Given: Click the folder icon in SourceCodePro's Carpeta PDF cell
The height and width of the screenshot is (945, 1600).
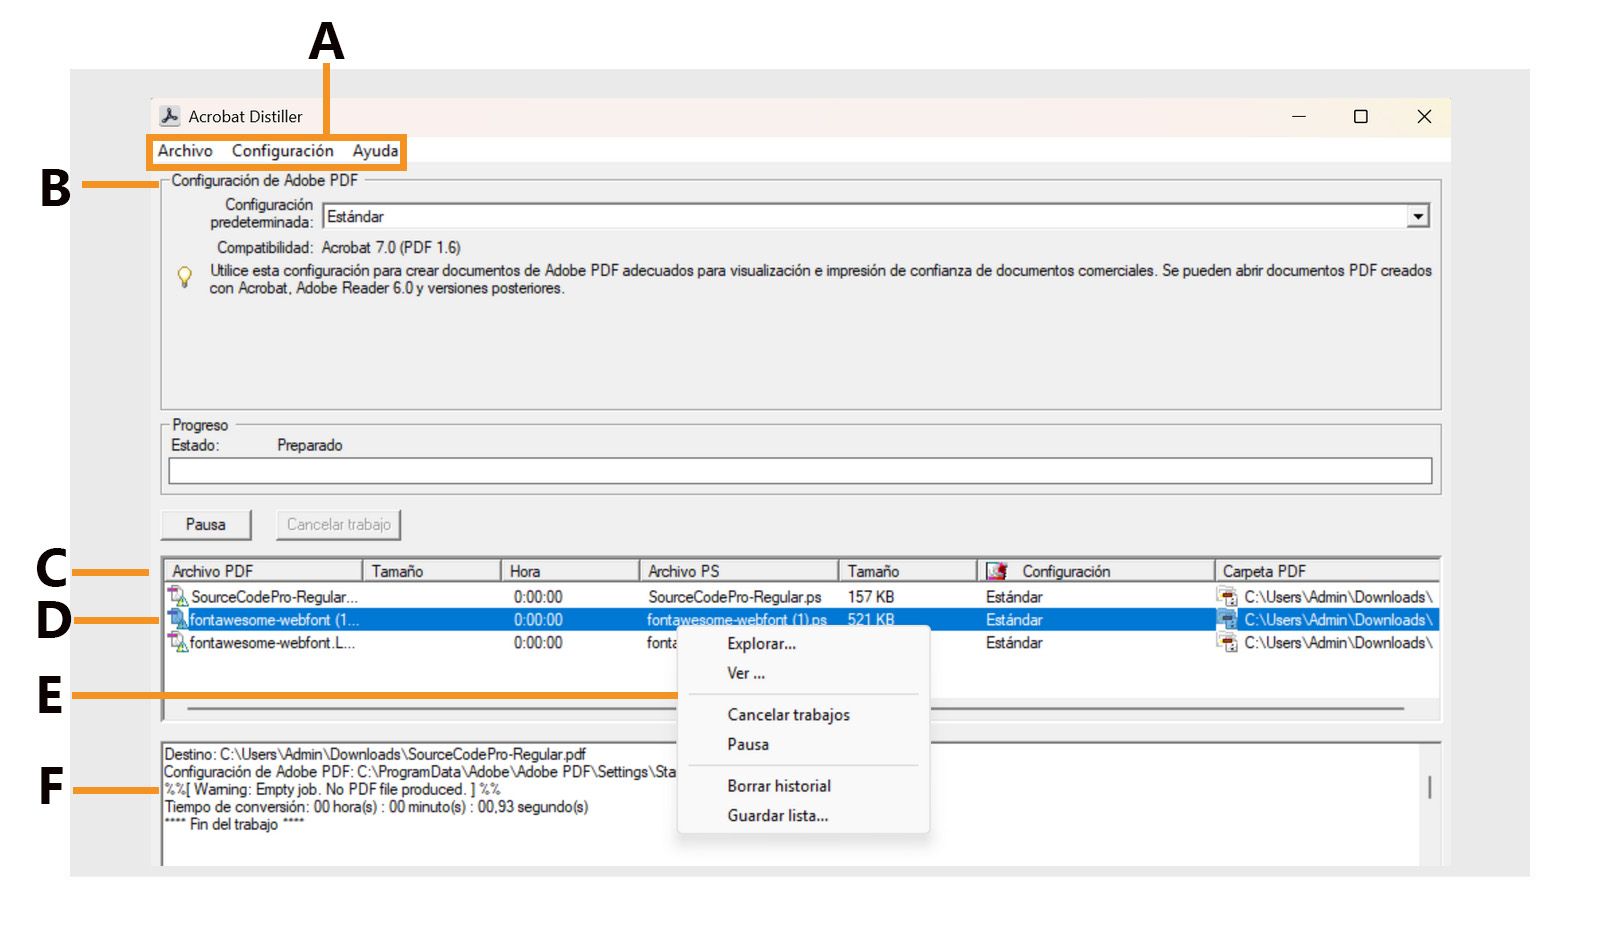Looking at the screenshot, I should coord(1227,596).
